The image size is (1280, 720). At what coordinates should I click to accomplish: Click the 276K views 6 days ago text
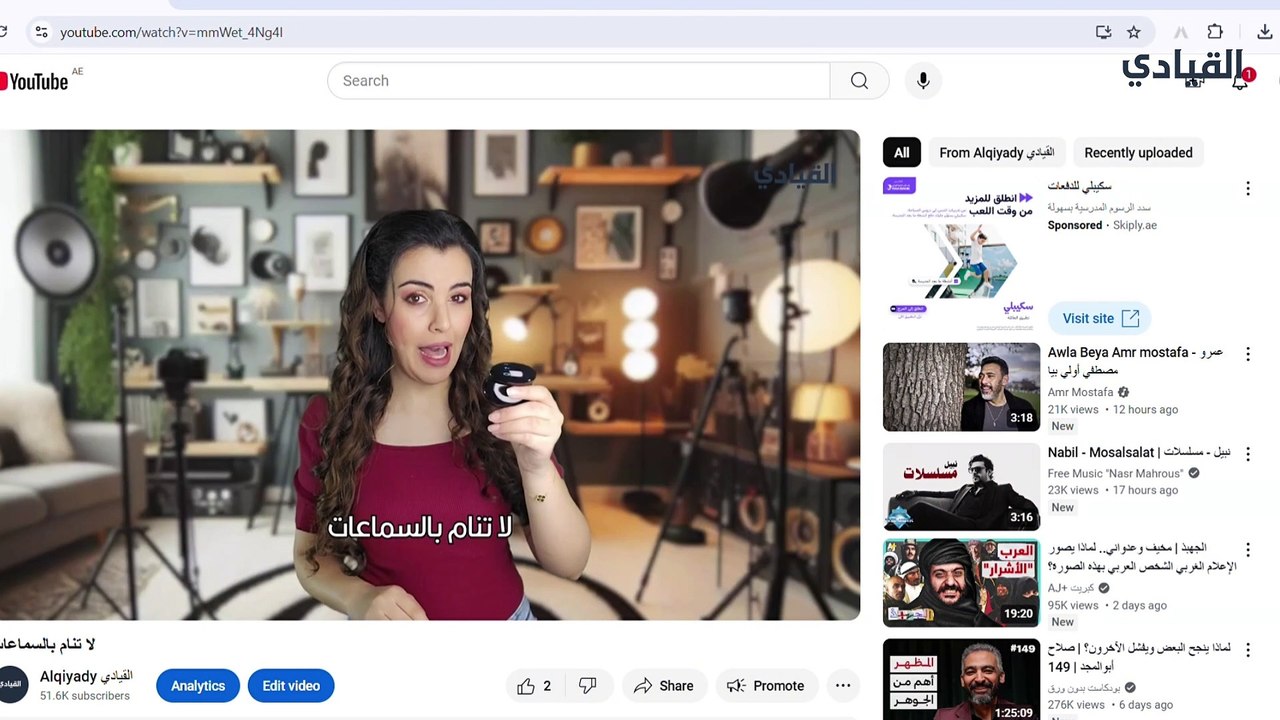click(1110, 705)
